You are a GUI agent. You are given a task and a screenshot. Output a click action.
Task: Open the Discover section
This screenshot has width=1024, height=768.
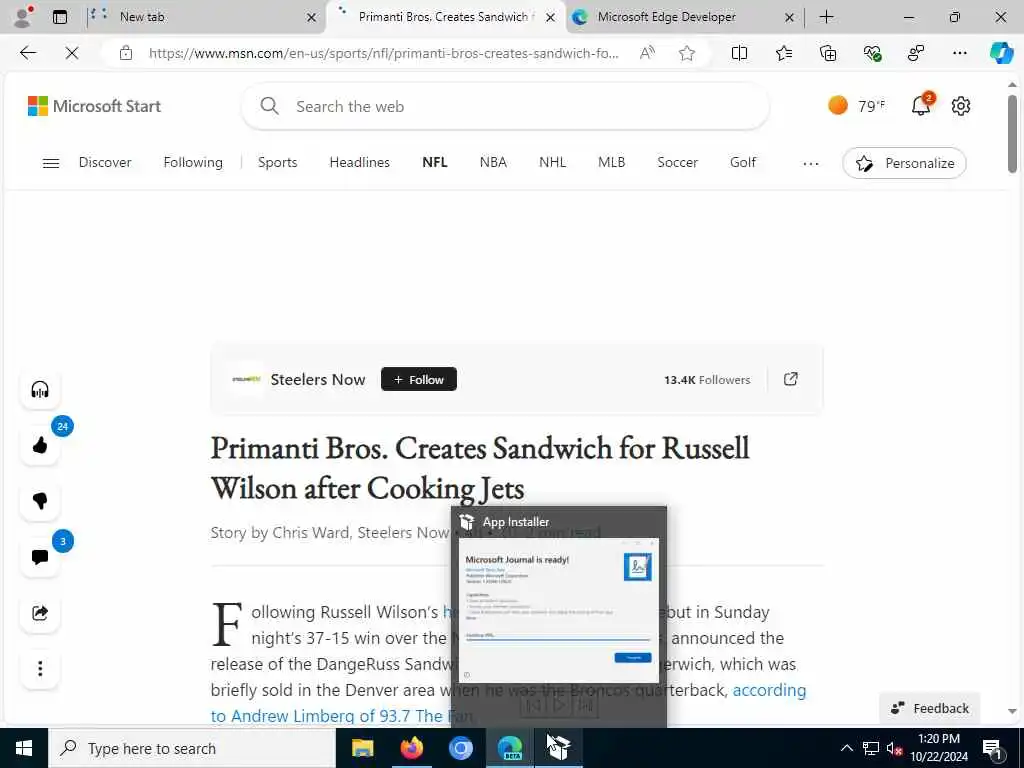click(x=105, y=162)
